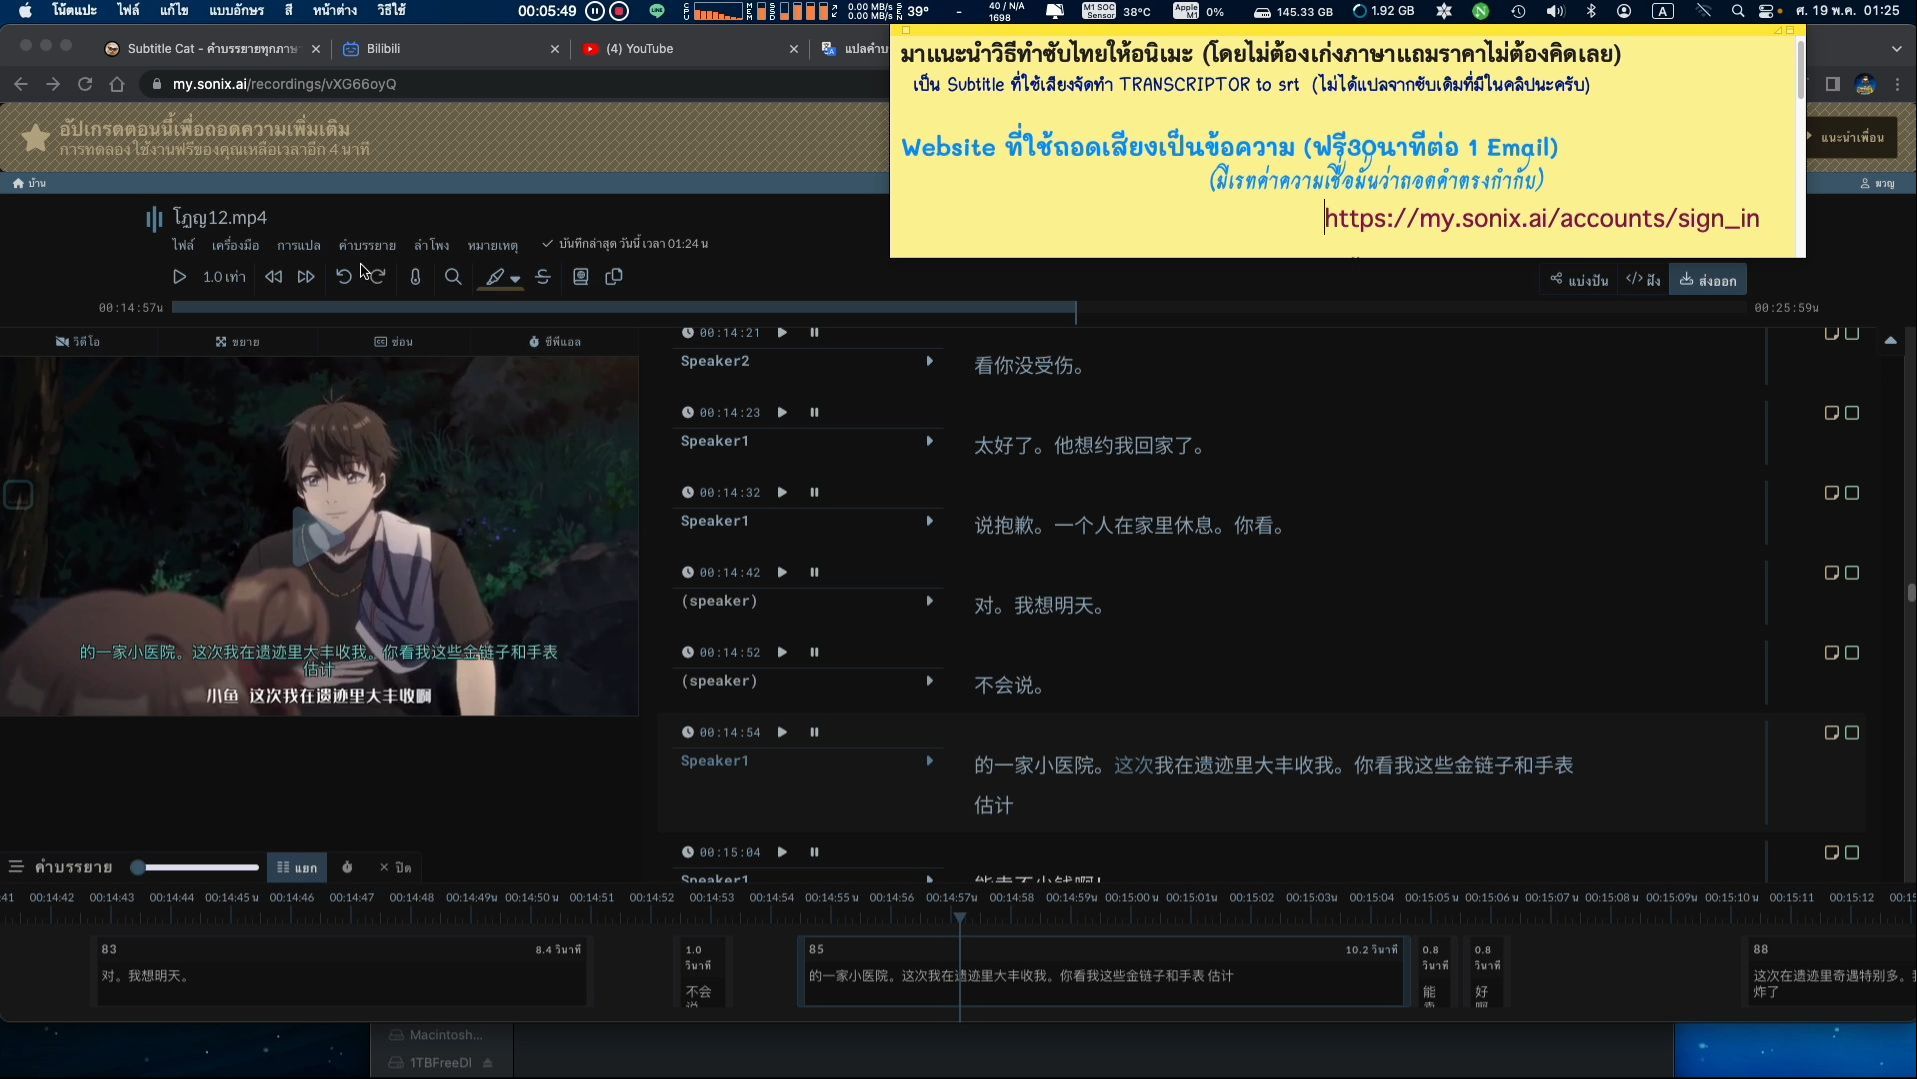Open the การแปล menu

(299, 245)
